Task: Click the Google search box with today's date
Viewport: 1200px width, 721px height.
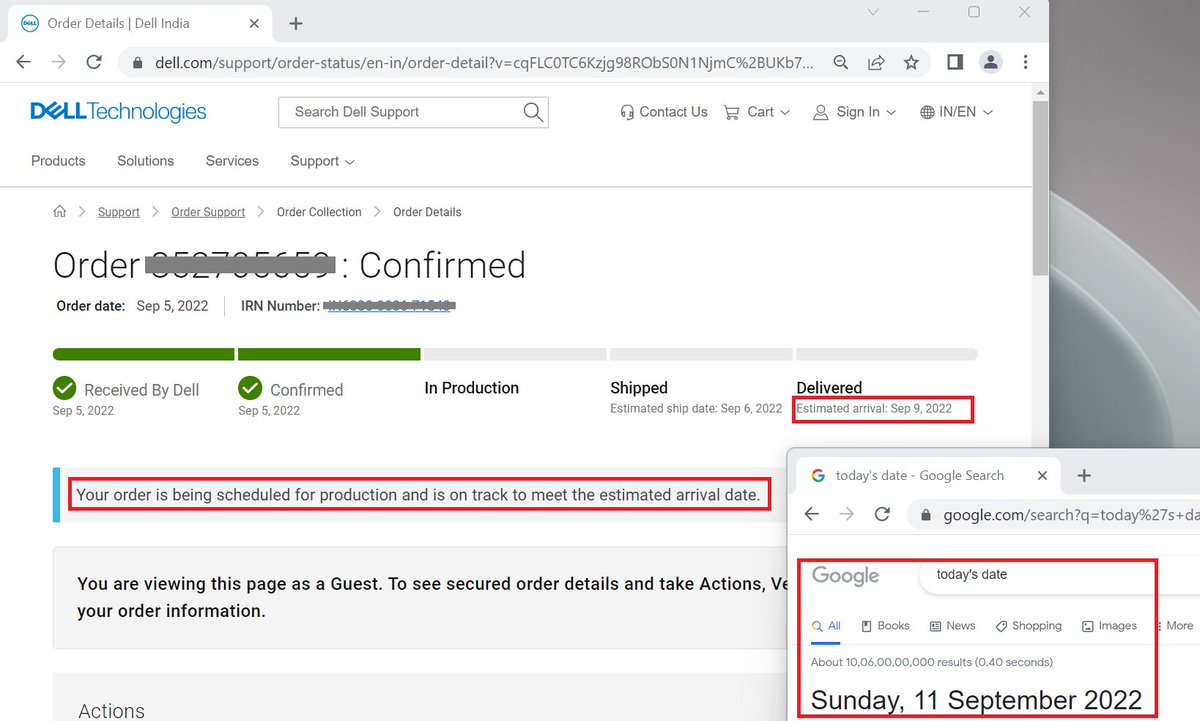Action: (x=1060, y=575)
